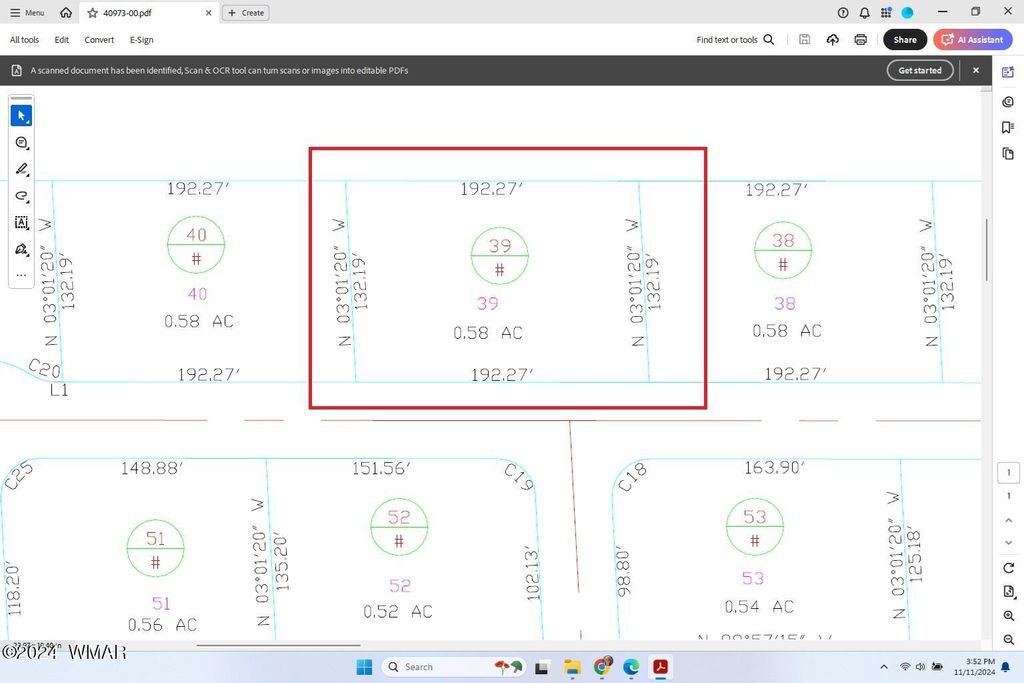The height and width of the screenshot is (683, 1024).
Task: Open the bookmarks panel in the sidebar
Action: 1008,128
